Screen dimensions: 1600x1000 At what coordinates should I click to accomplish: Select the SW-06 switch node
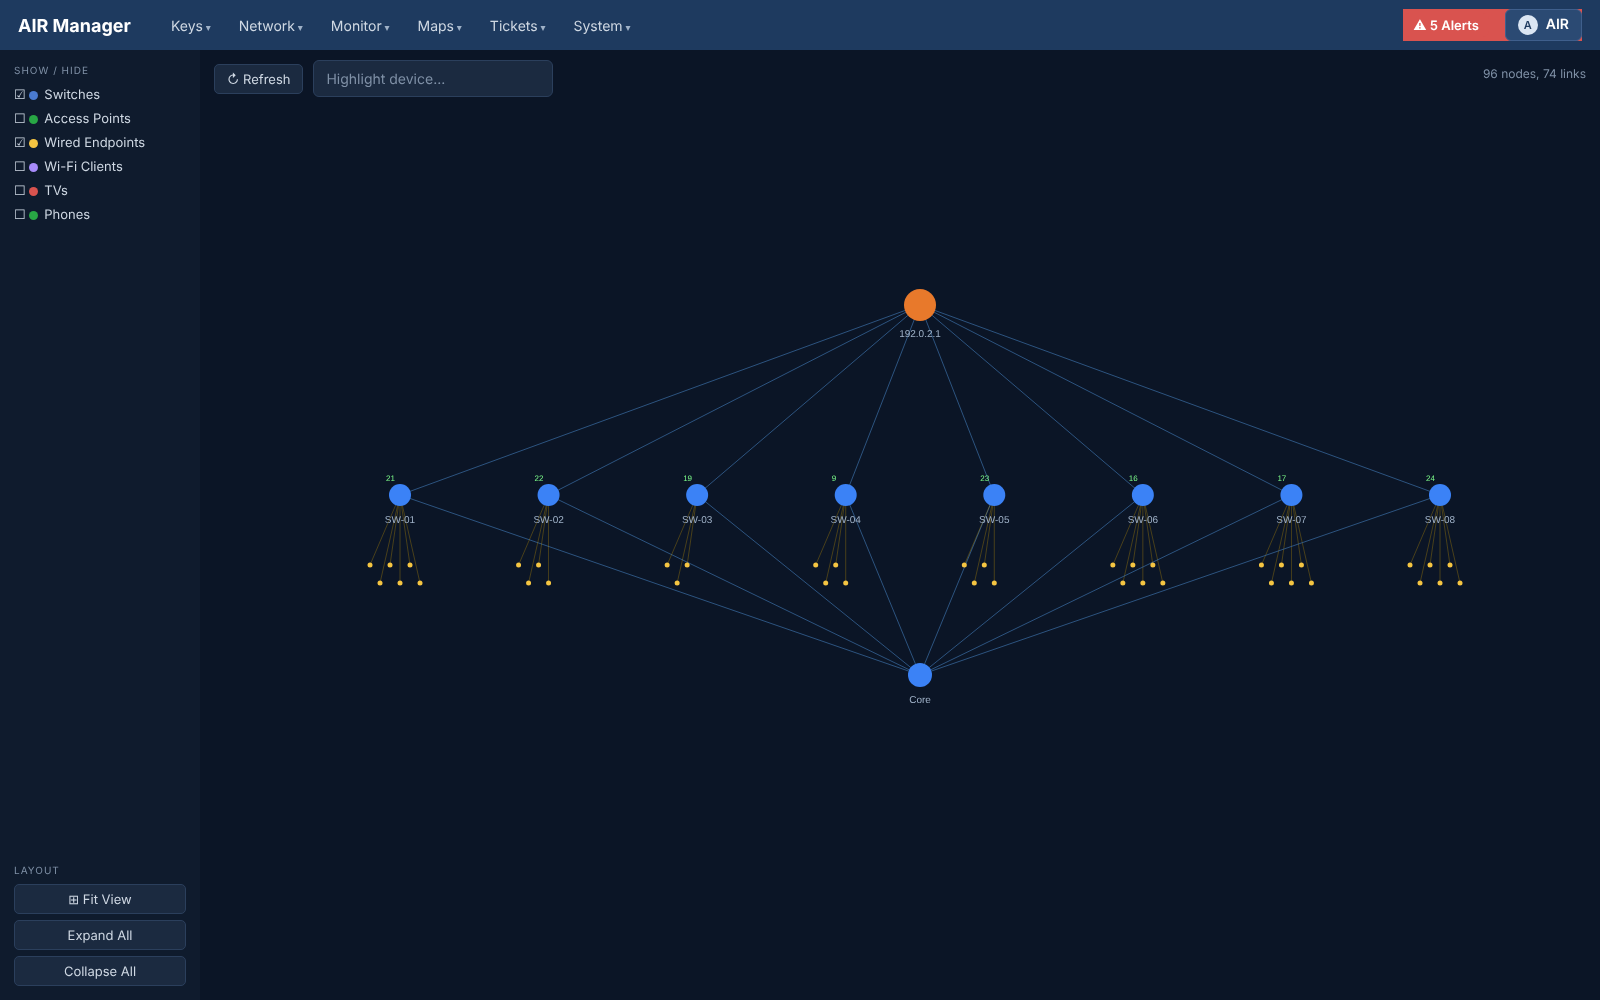coord(1142,495)
